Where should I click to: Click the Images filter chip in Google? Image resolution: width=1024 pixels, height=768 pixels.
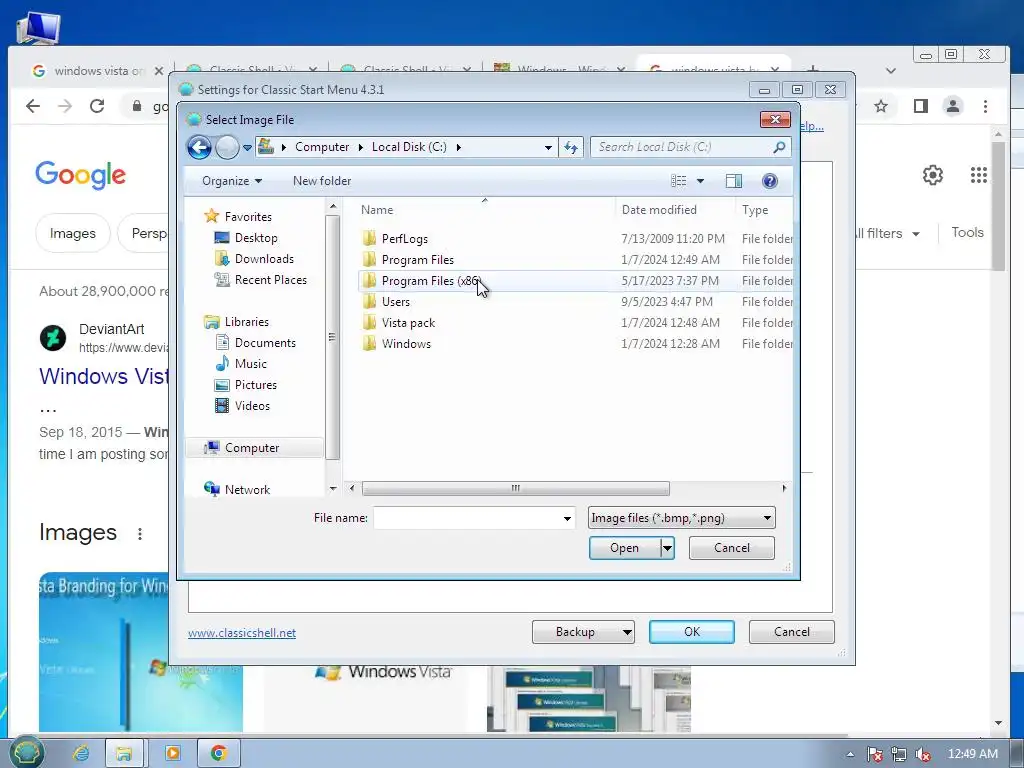(x=72, y=233)
